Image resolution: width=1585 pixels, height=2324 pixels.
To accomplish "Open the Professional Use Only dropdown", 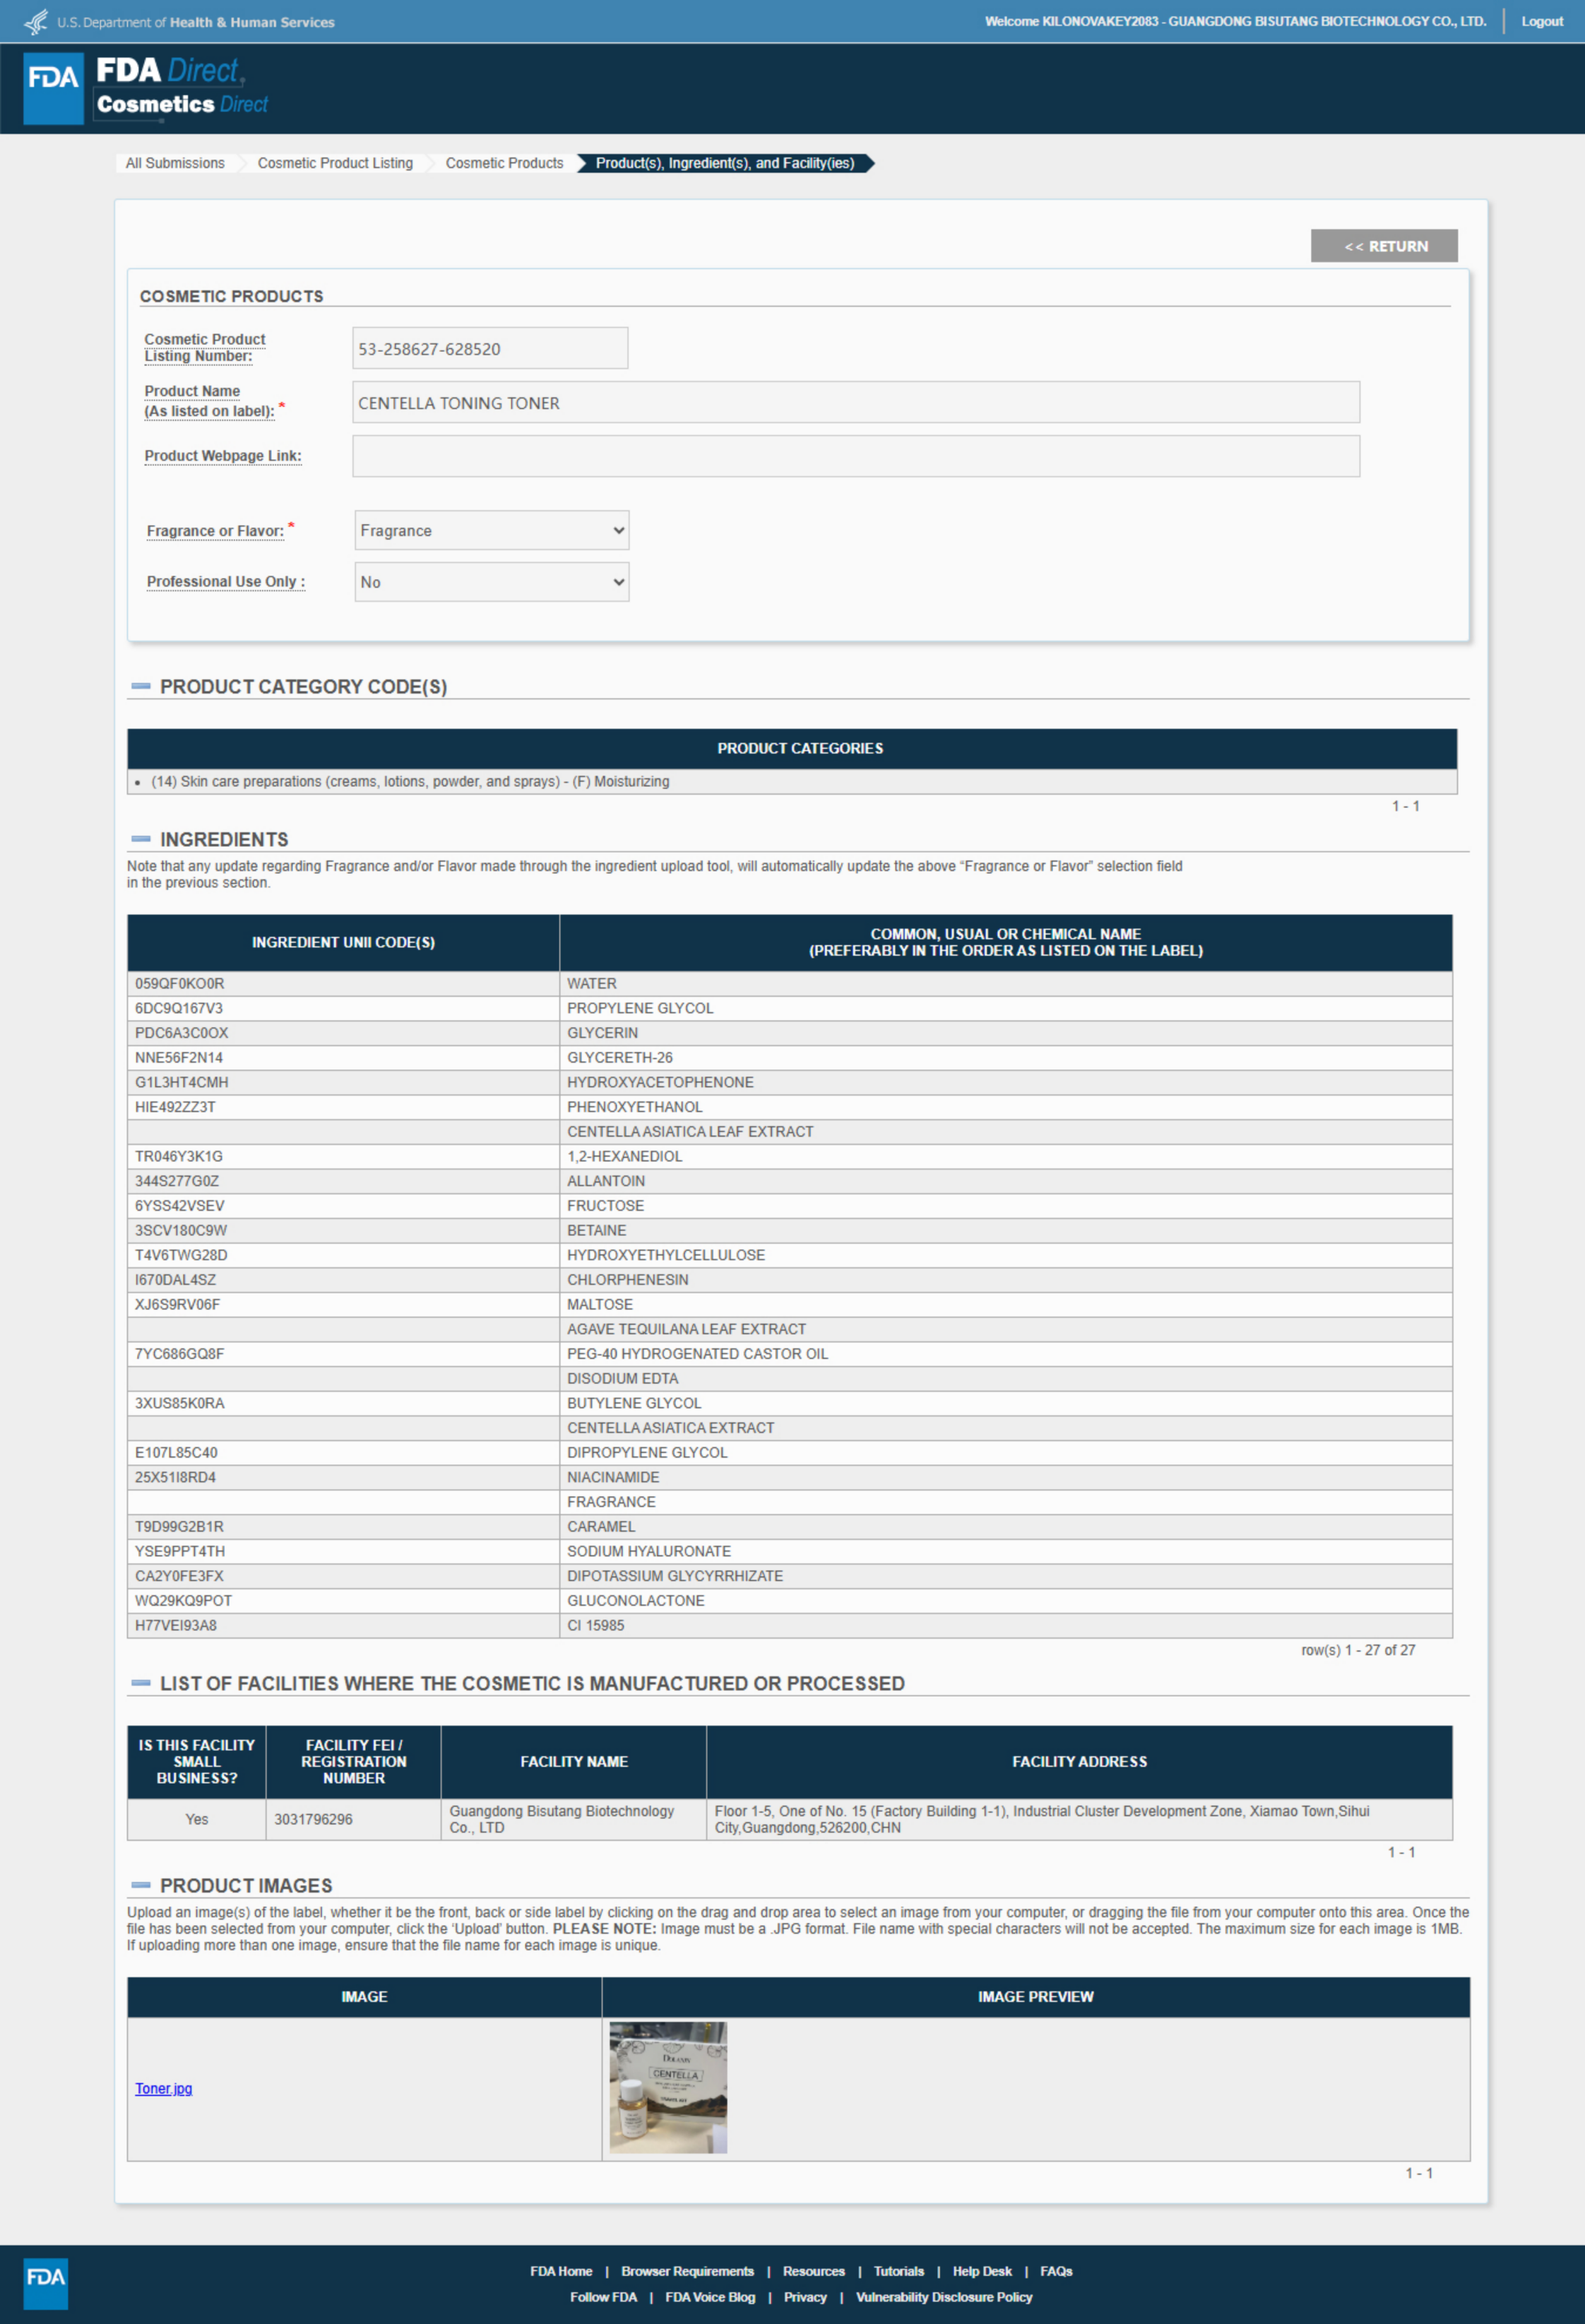I will (x=491, y=582).
